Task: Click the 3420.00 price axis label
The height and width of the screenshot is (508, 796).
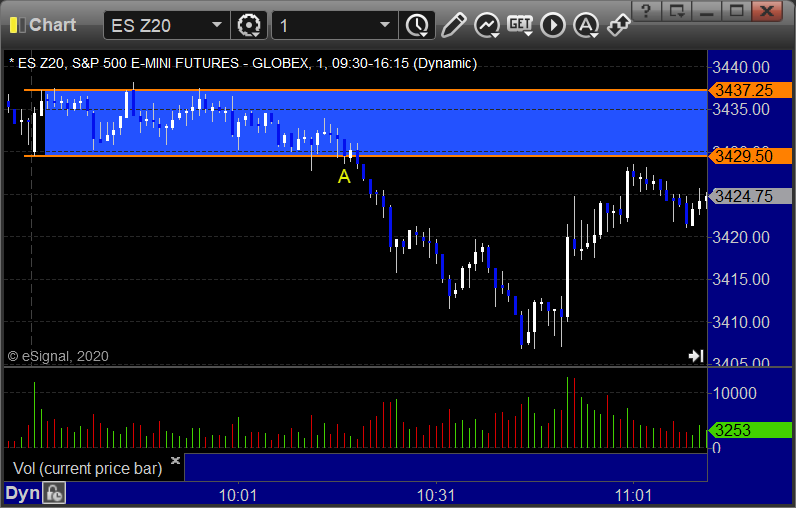Action: click(x=741, y=237)
